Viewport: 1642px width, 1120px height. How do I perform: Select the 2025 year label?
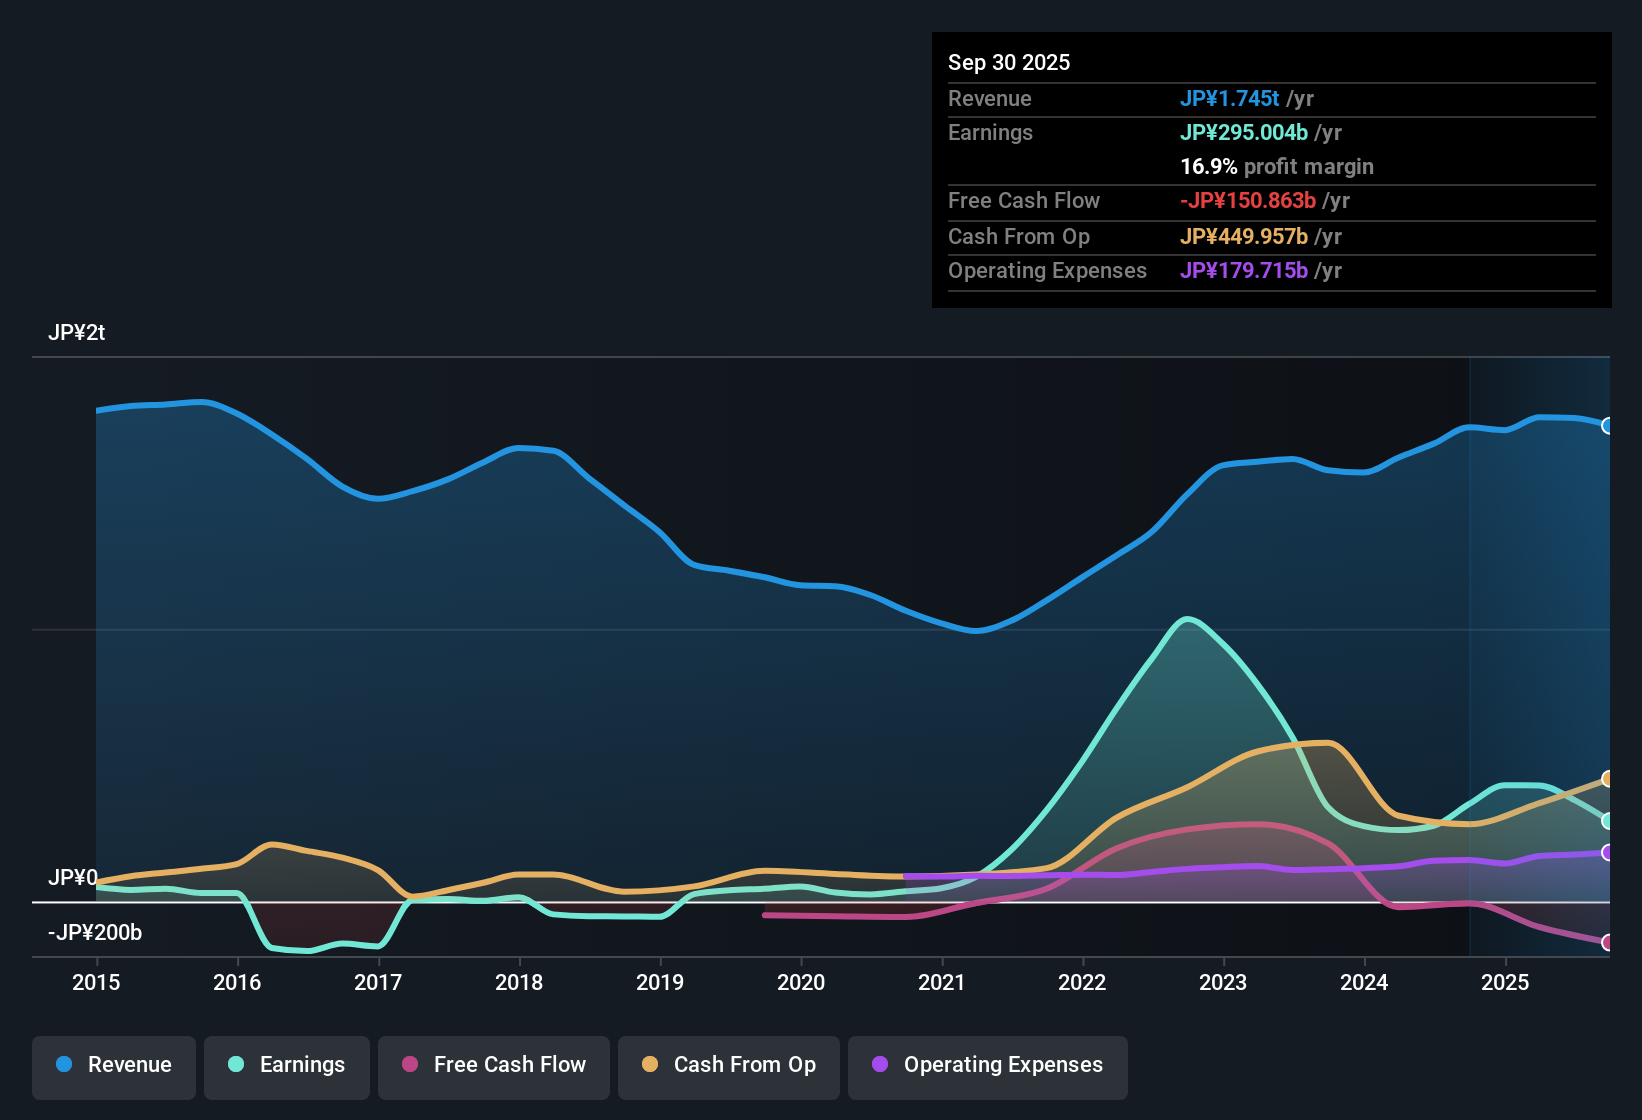click(1506, 983)
